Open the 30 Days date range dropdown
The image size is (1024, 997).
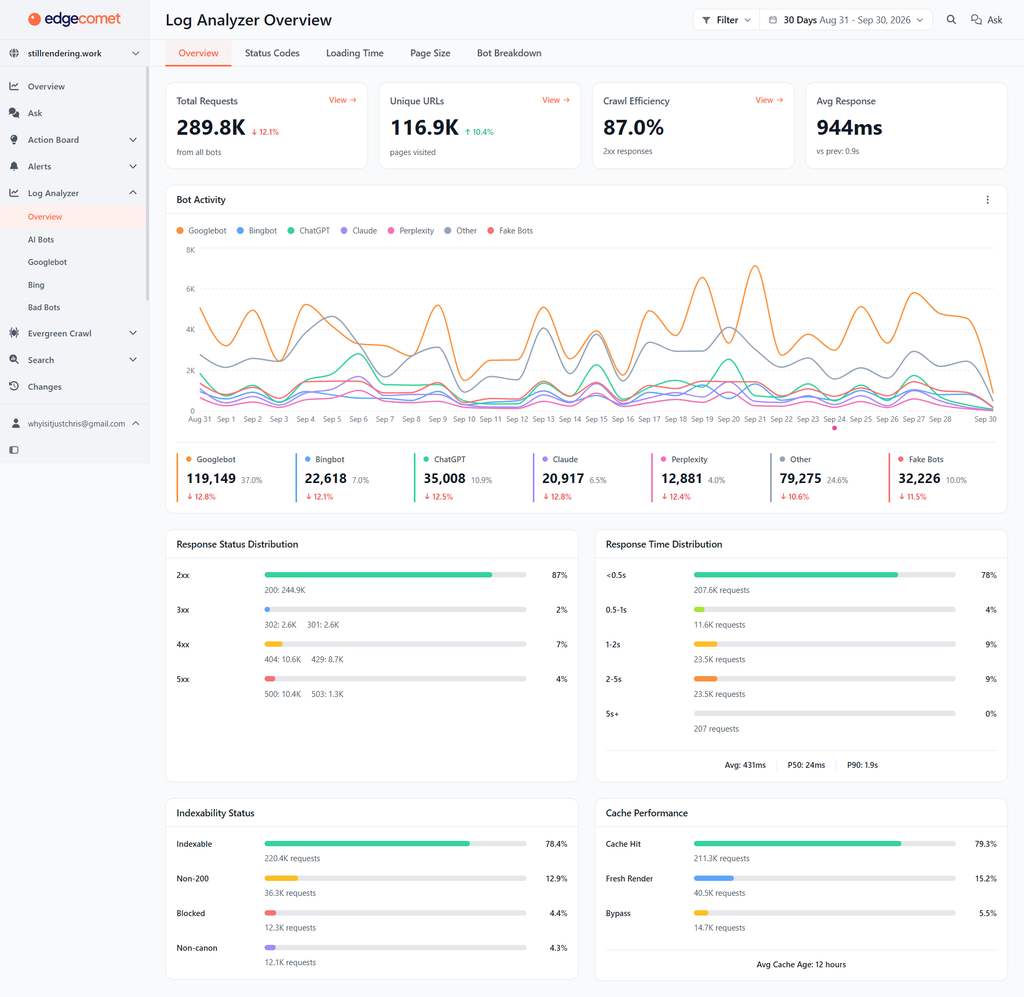point(846,20)
